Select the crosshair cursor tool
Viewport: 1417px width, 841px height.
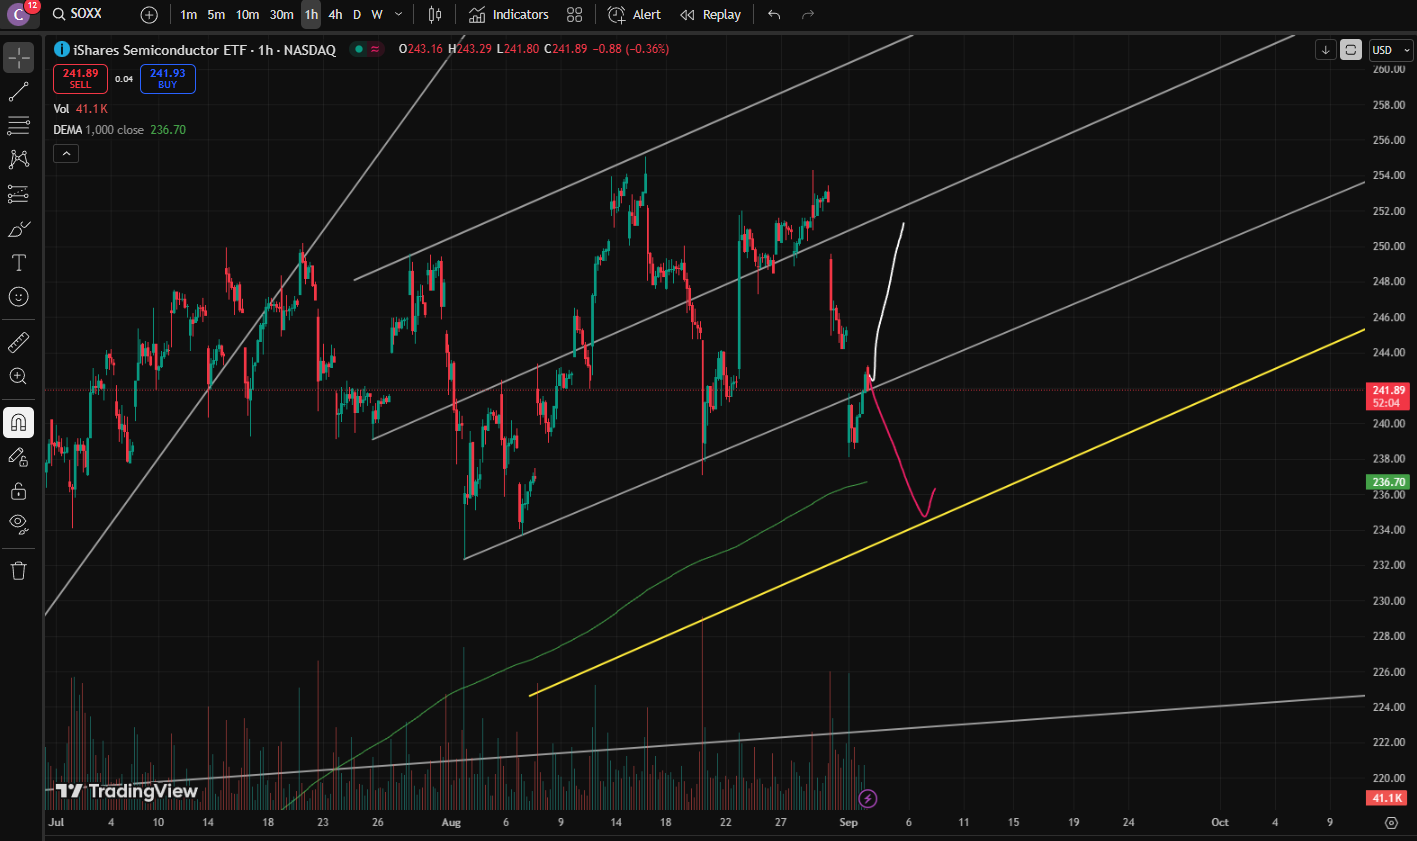(x=18, y=58)
